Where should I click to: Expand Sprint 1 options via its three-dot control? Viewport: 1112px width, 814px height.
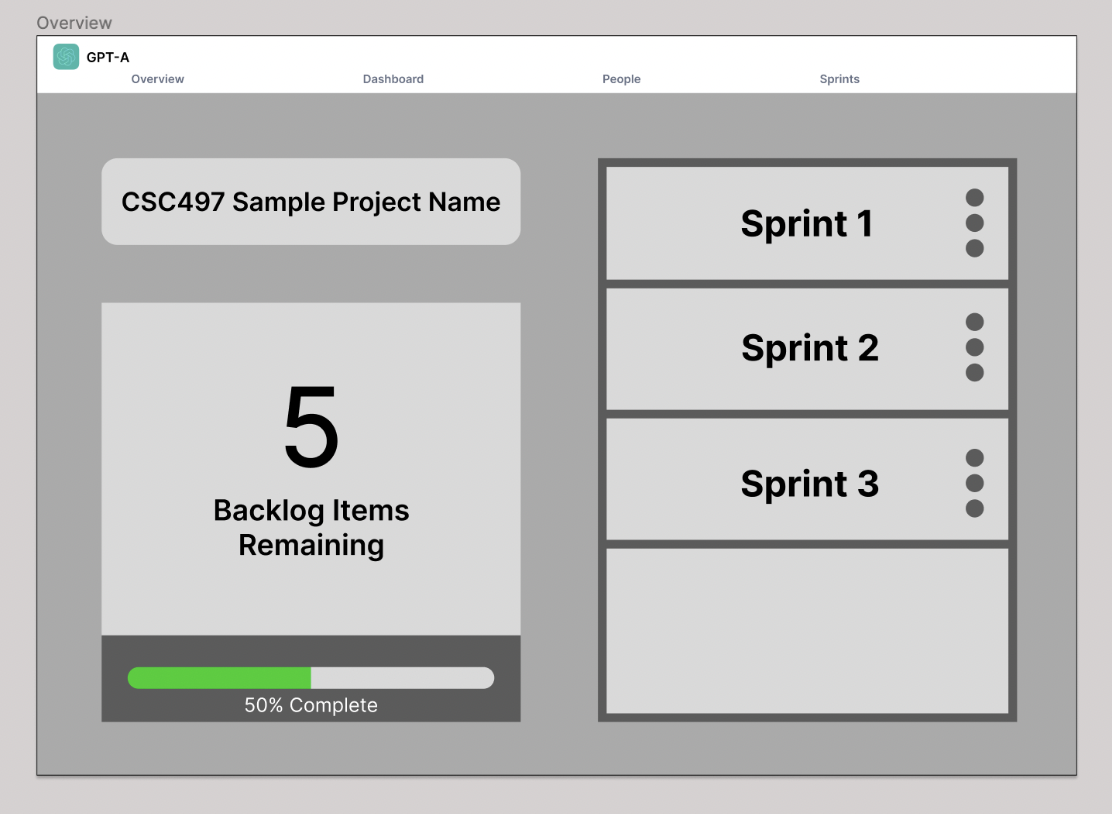pyautogui.click(x=975, y=223)
